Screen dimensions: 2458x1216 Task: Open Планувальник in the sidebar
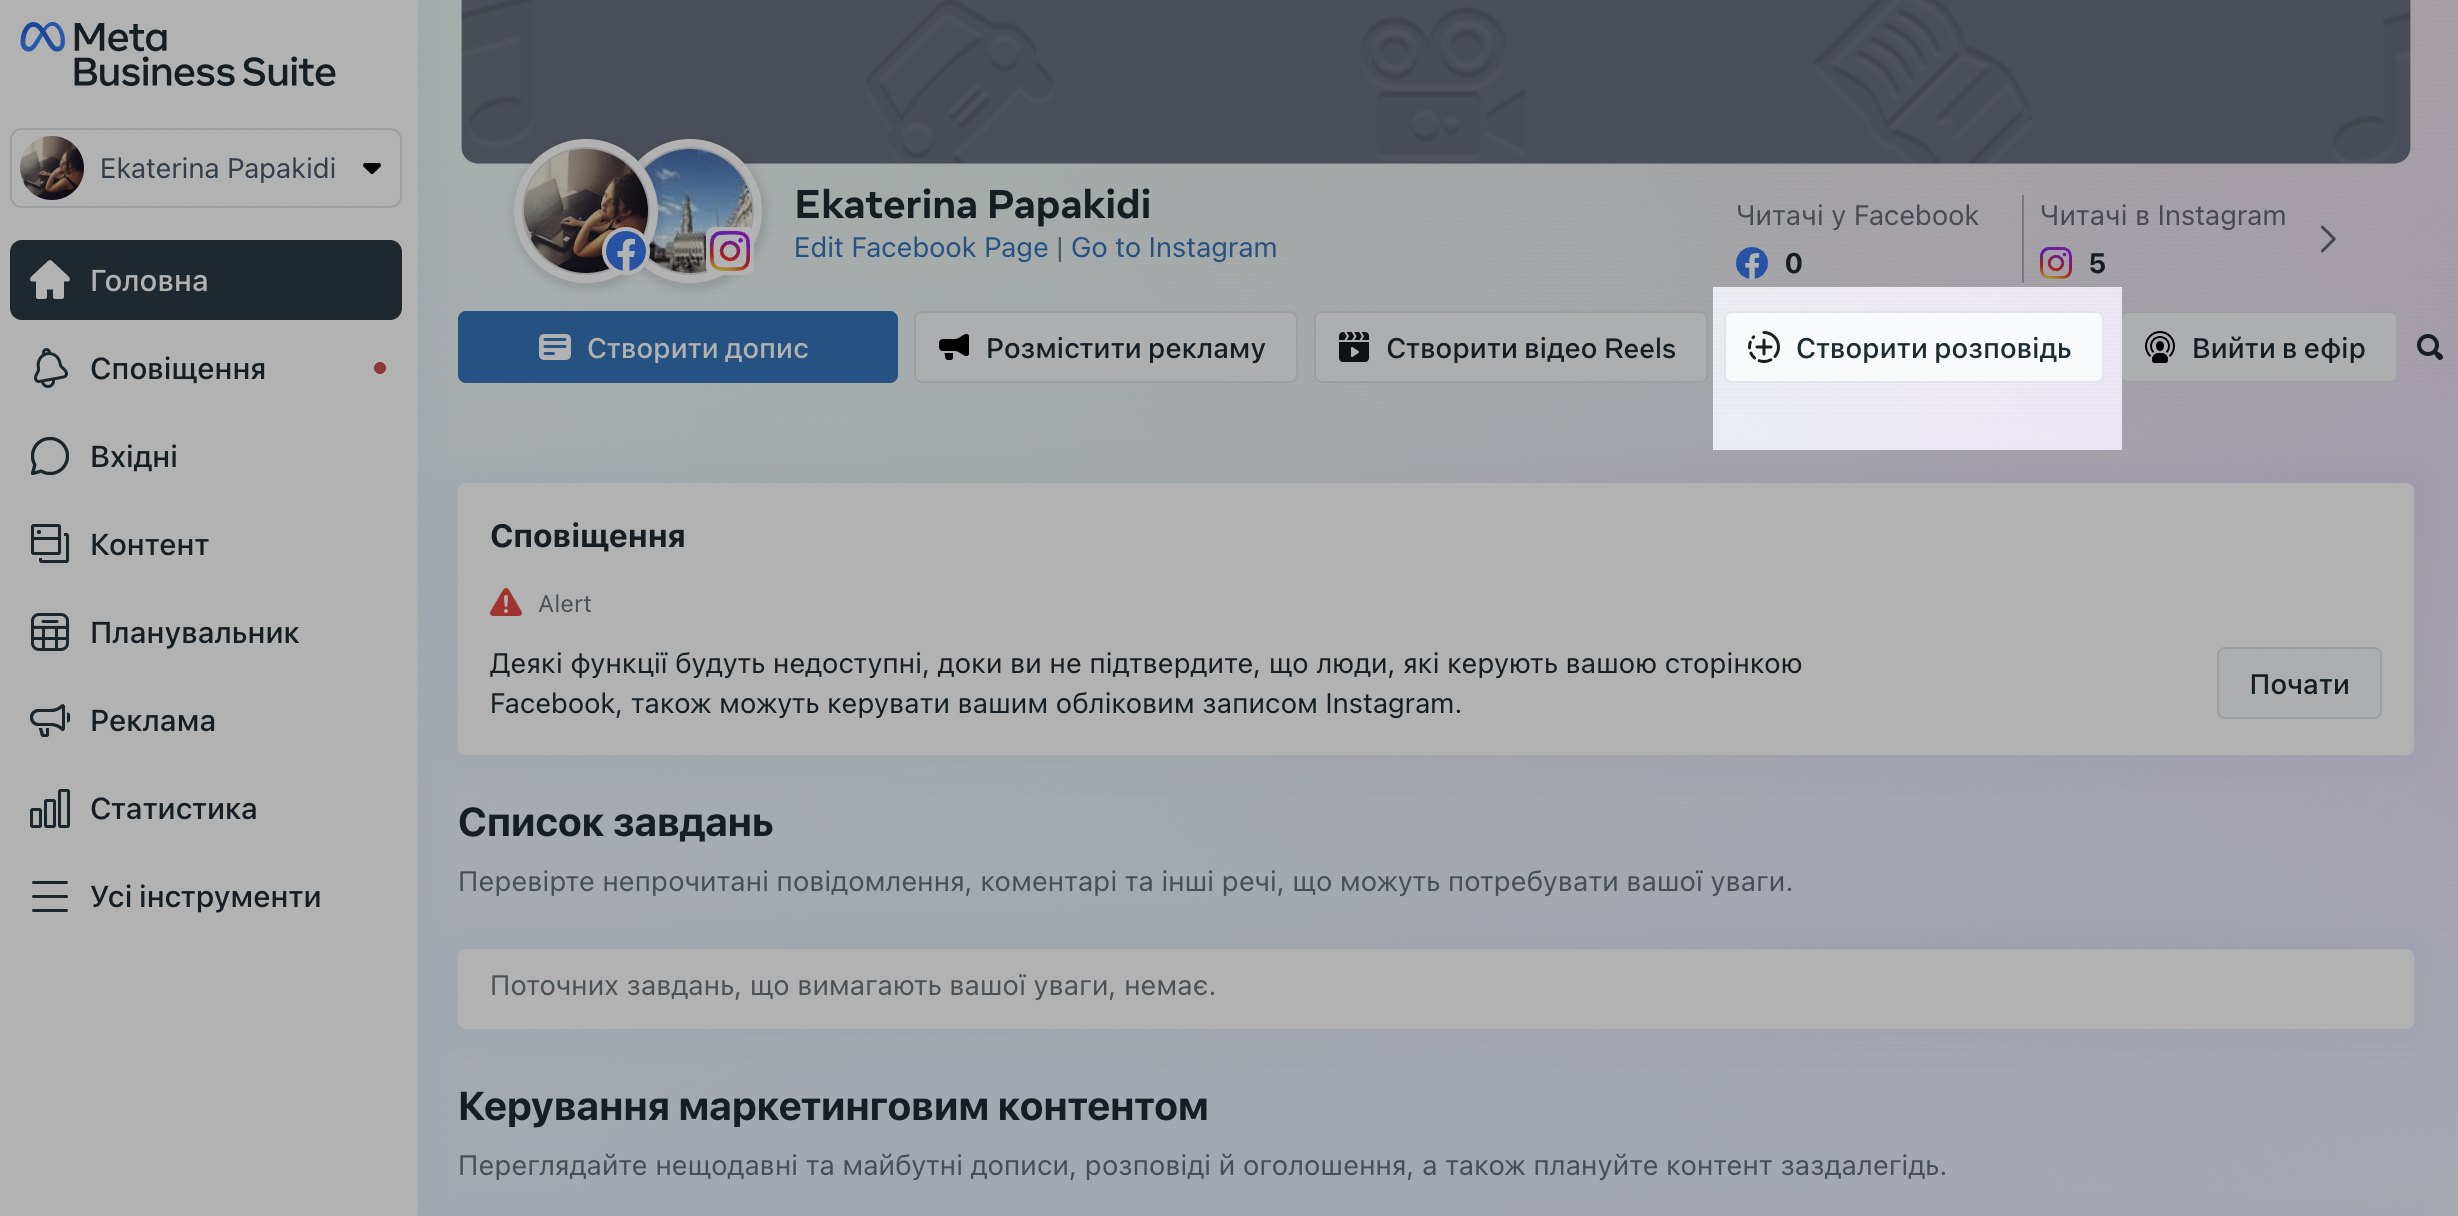[206, 632]
